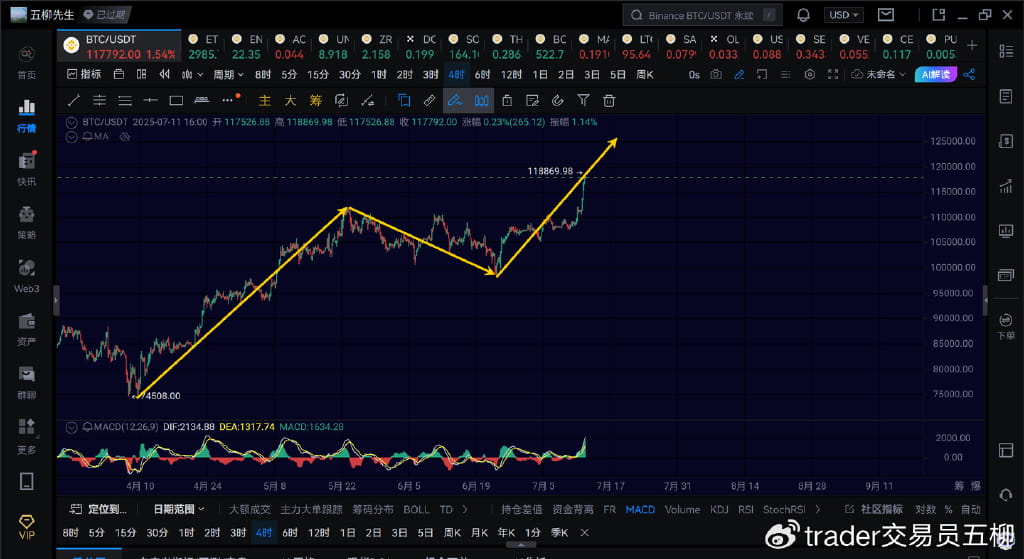Open 社区指标 community indicators
1024x559 pixels.
coord(874,509)
